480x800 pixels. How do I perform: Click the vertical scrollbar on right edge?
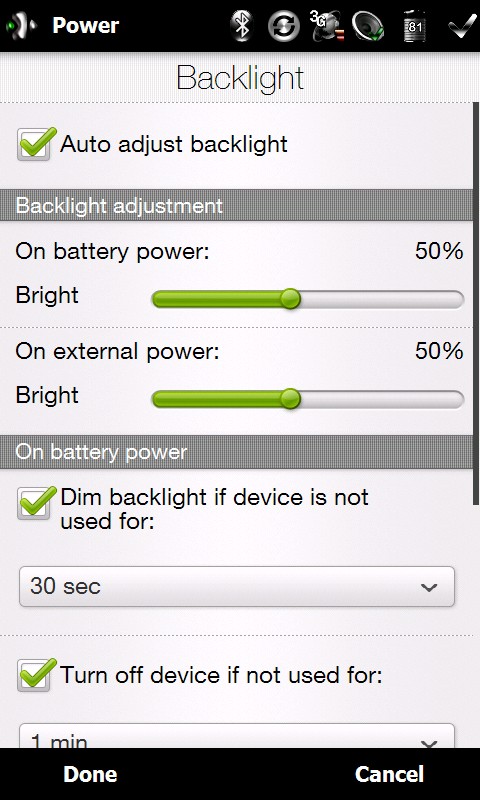click(476, 304)
